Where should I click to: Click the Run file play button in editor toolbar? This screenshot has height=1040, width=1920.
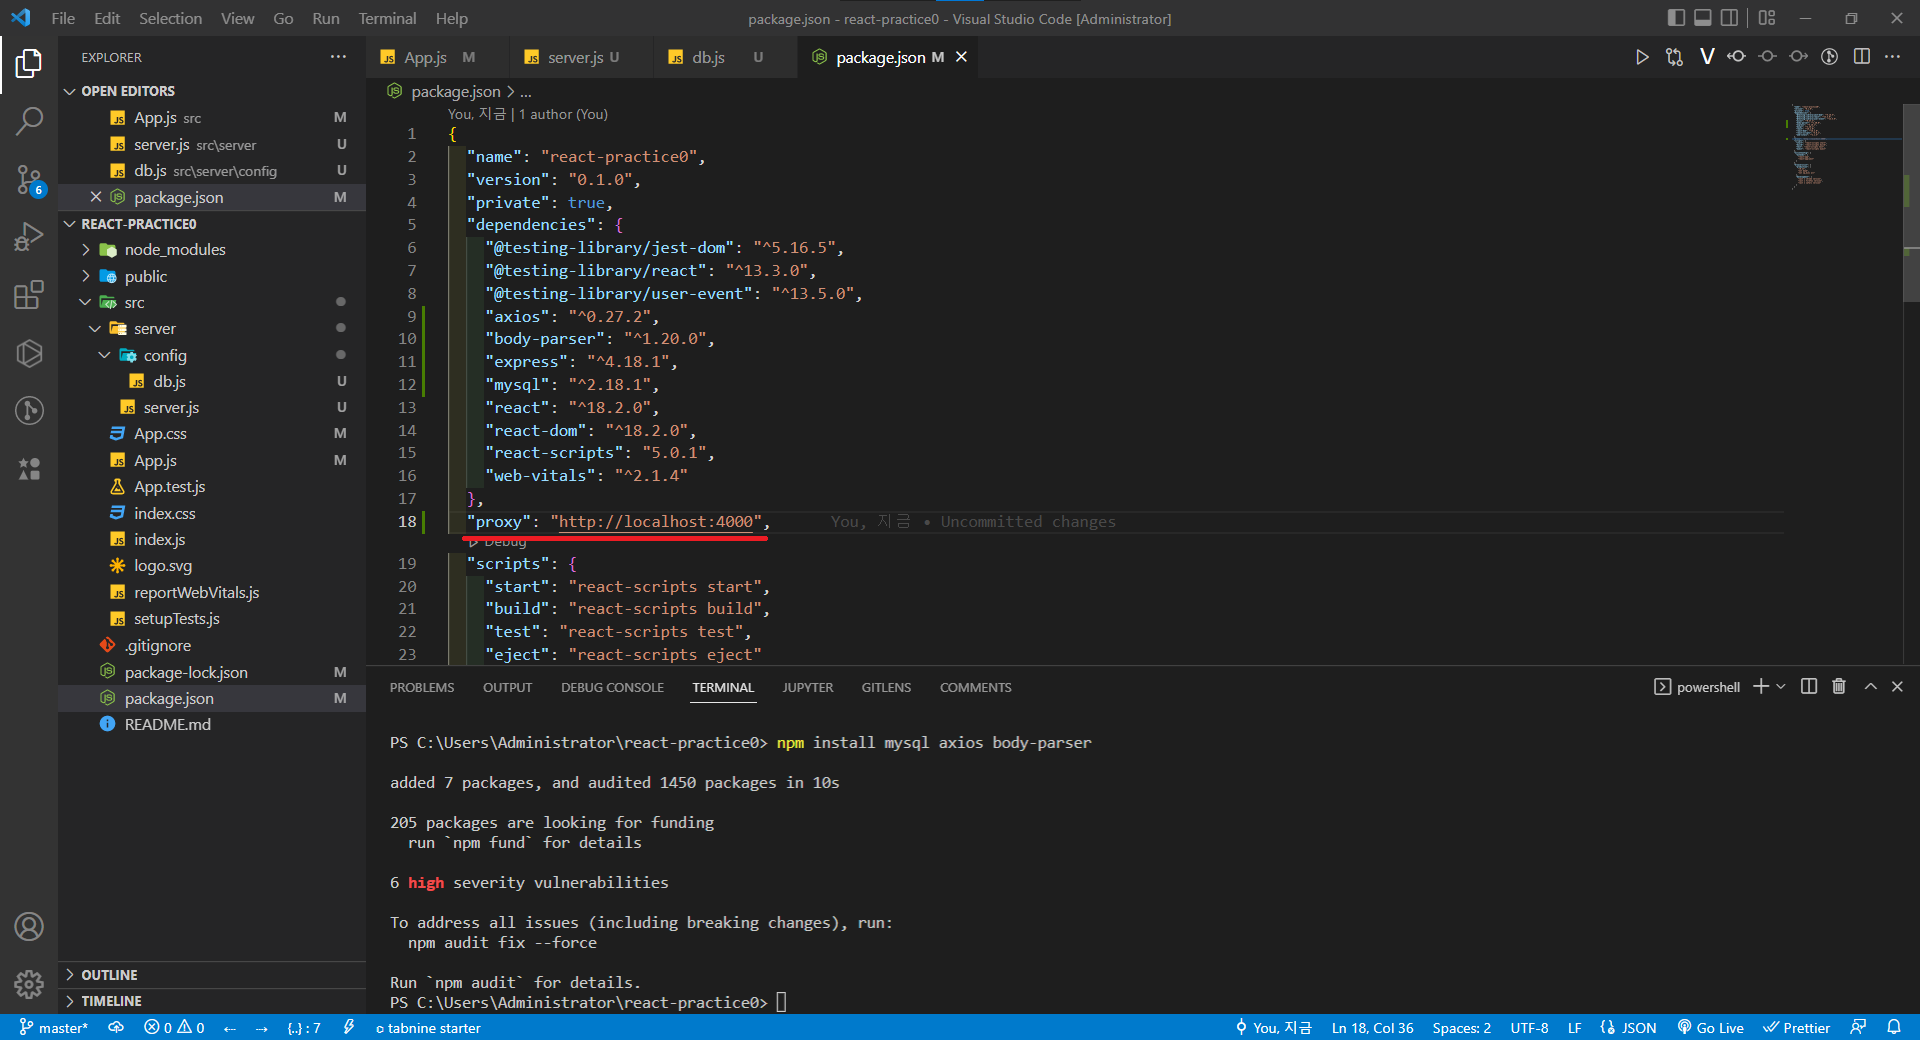click(1642, 57)
